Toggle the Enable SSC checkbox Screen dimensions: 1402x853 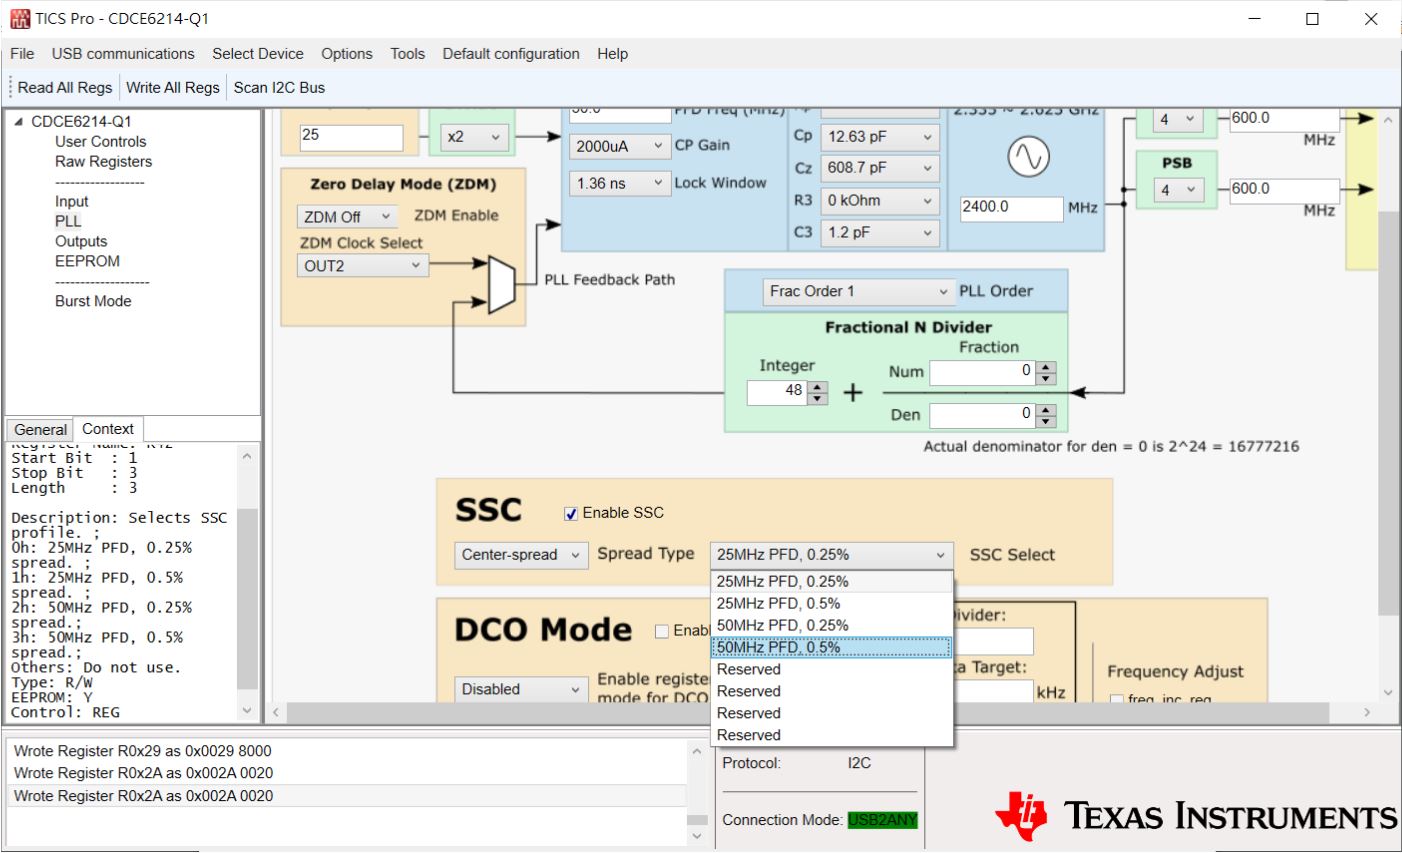[x=571, y=514]
